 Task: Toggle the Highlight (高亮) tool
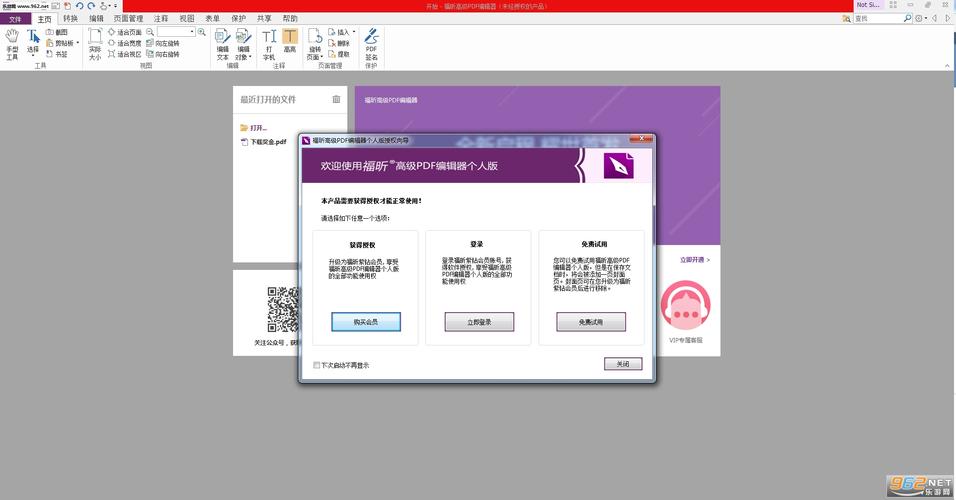click(x=290, y=41)
